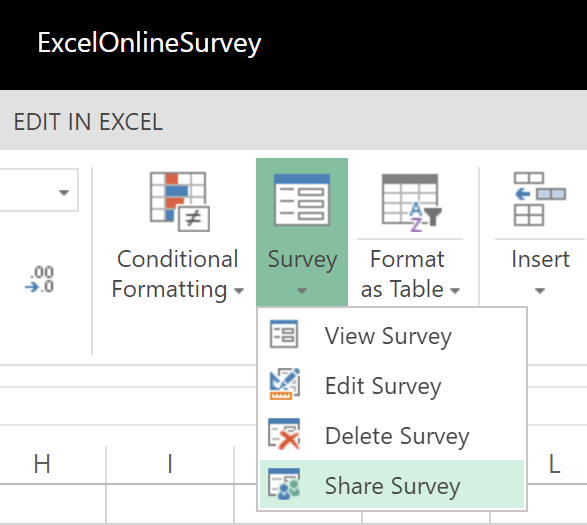Click the Edit Survey pencil icon
The height and width of the screenshot is (525, 587).
(285, 384)
